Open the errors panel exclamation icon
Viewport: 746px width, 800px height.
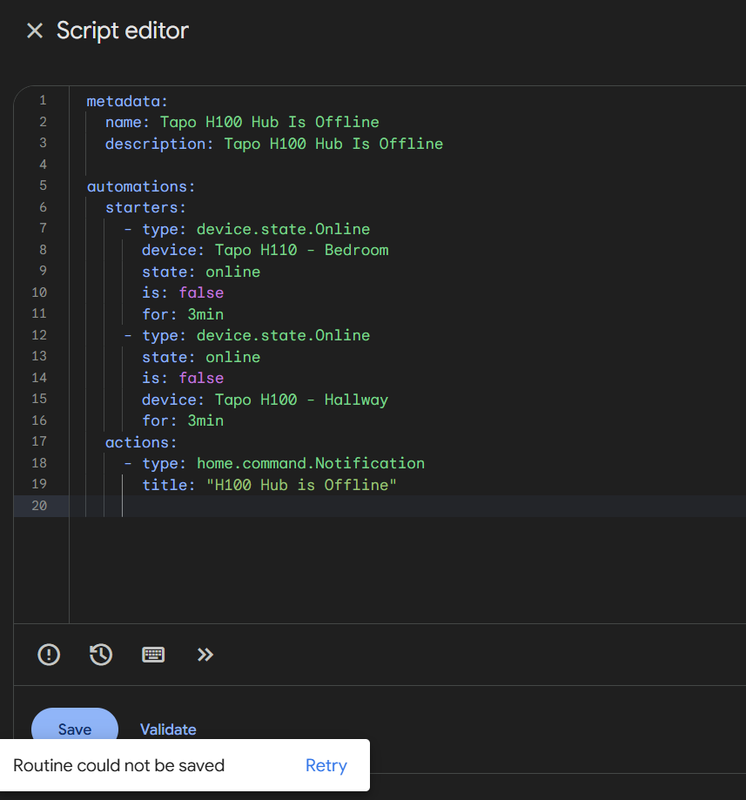tap(49, 655)
